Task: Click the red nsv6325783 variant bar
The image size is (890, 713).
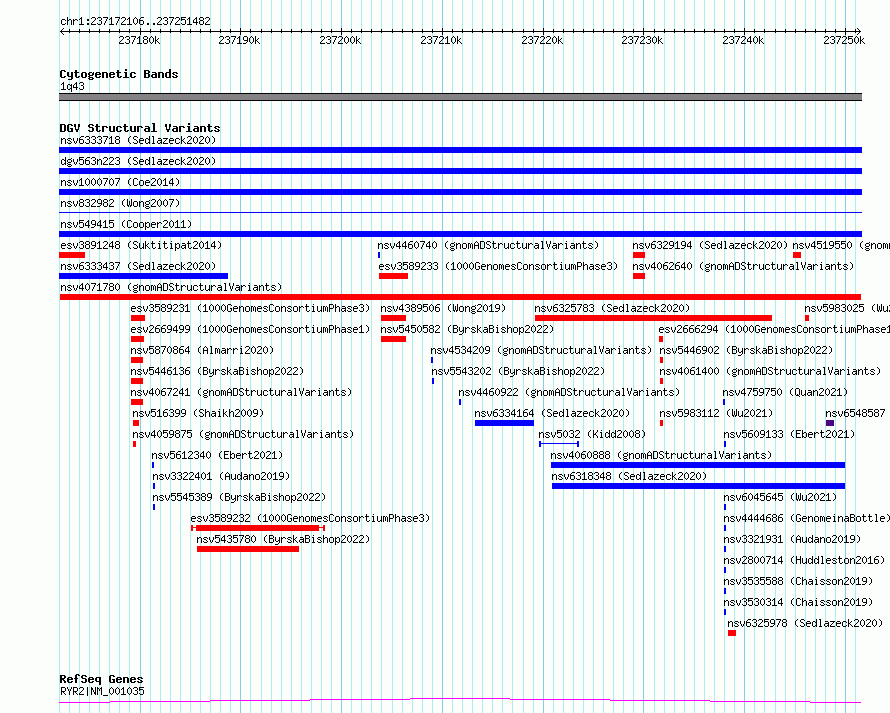Action: pyautogui.click(x=653, y=318)
